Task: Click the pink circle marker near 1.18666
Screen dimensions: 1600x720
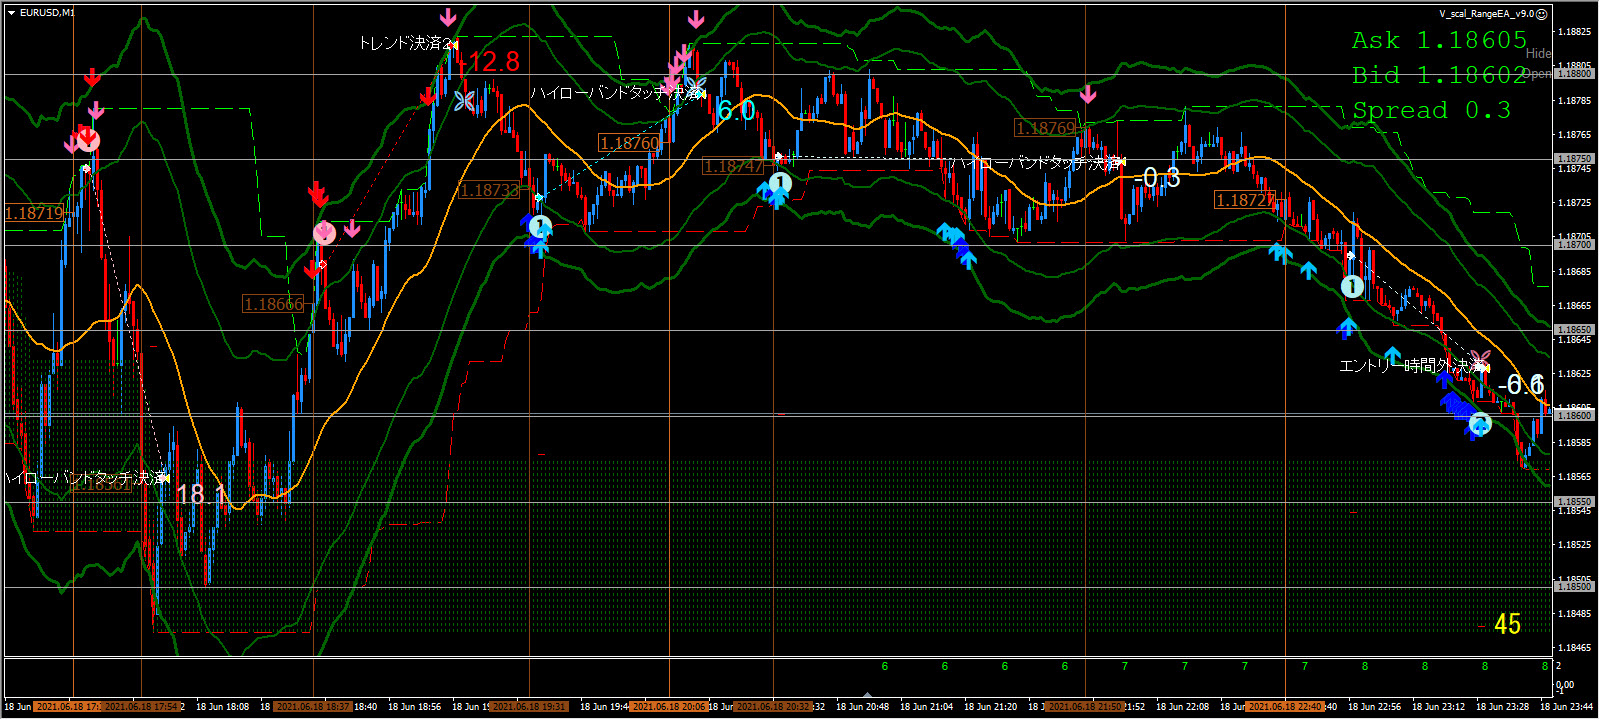Action: pyautogui.click(x=324, y=234)
